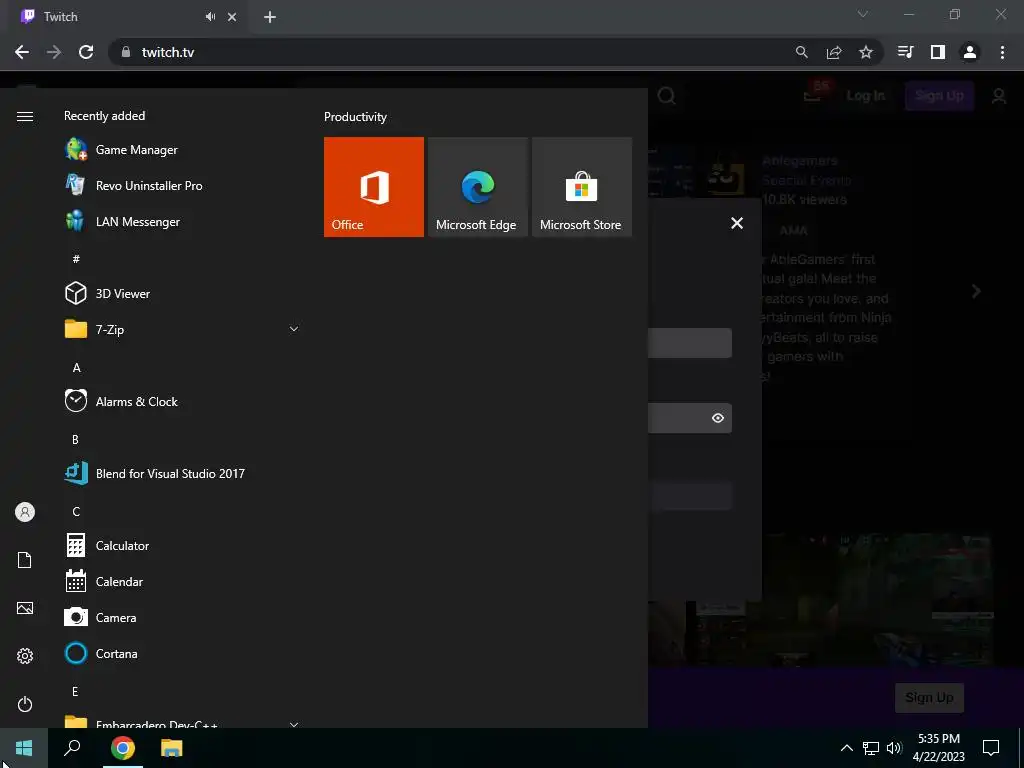The width and height of the screenshot is (1024, 768).
Task: Open Pictures from Start sidebar
Action: (25, 608)
